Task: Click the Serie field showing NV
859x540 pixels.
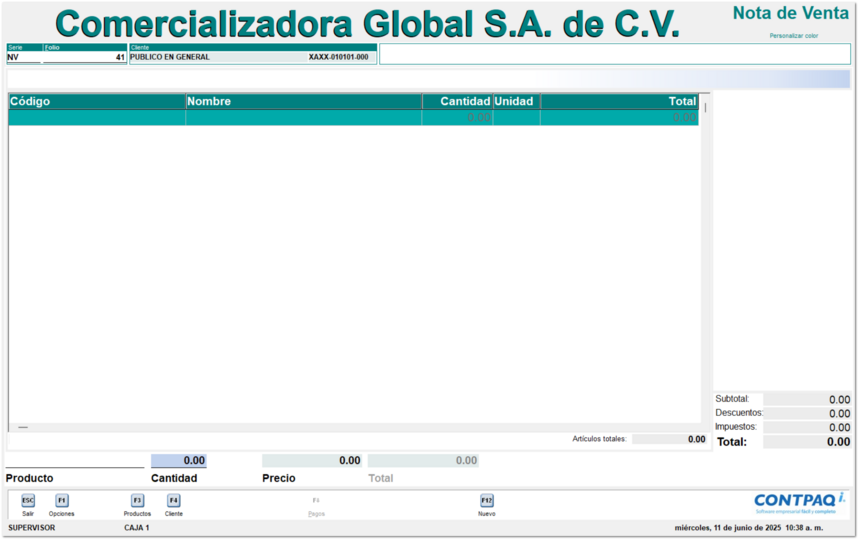Action: point(24,57)
